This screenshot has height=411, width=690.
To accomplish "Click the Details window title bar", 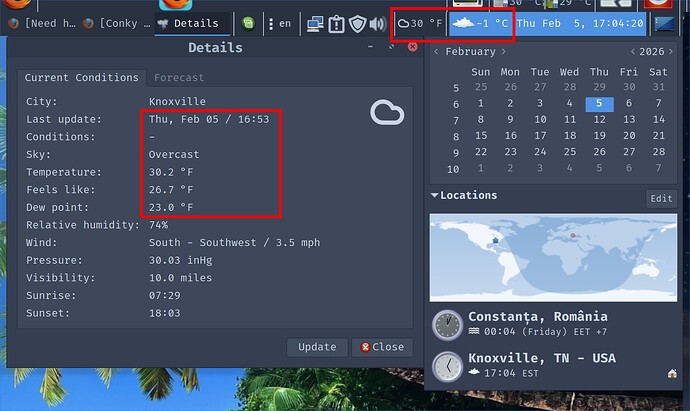I will 215,48.
